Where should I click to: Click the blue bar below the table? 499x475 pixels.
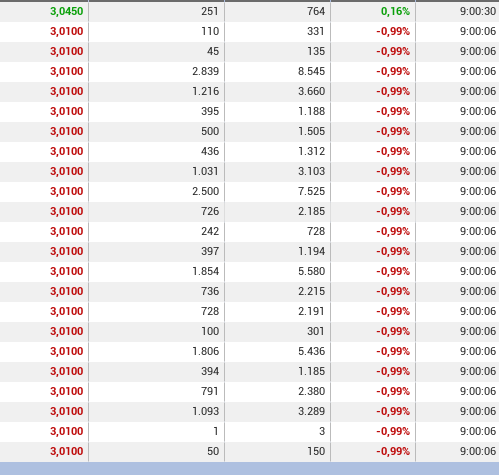click(249, 469)
